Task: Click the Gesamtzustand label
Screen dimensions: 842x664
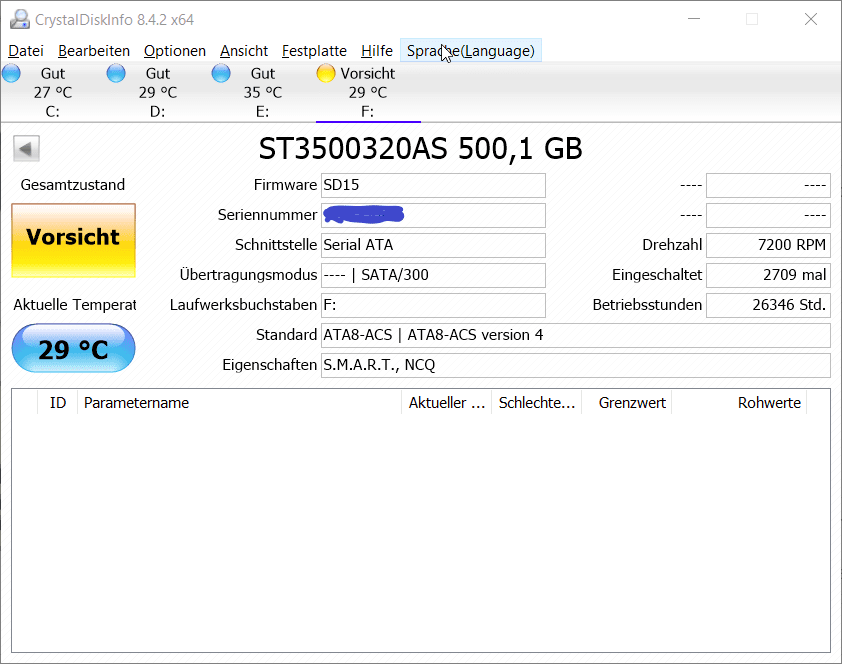Action: tap(73, 185)
